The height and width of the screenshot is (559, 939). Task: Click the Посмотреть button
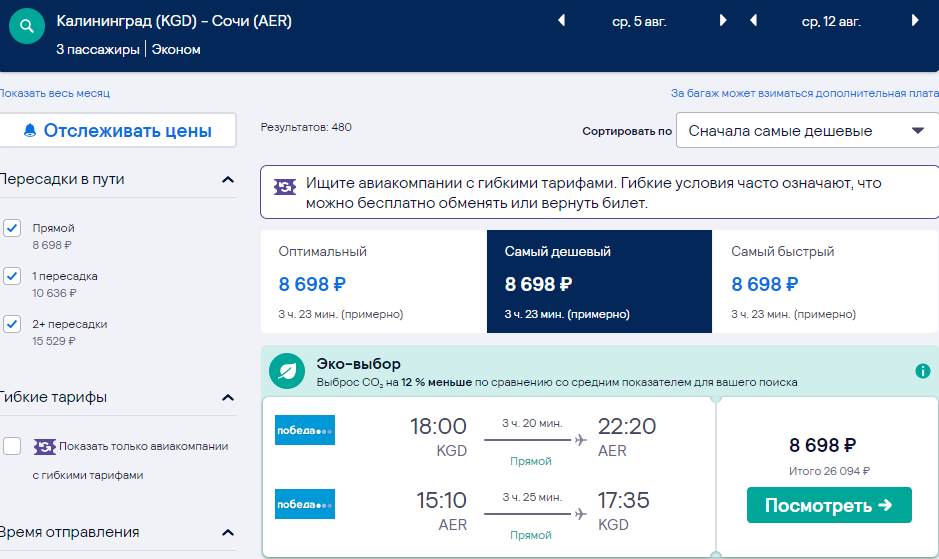tap(829, 505)
